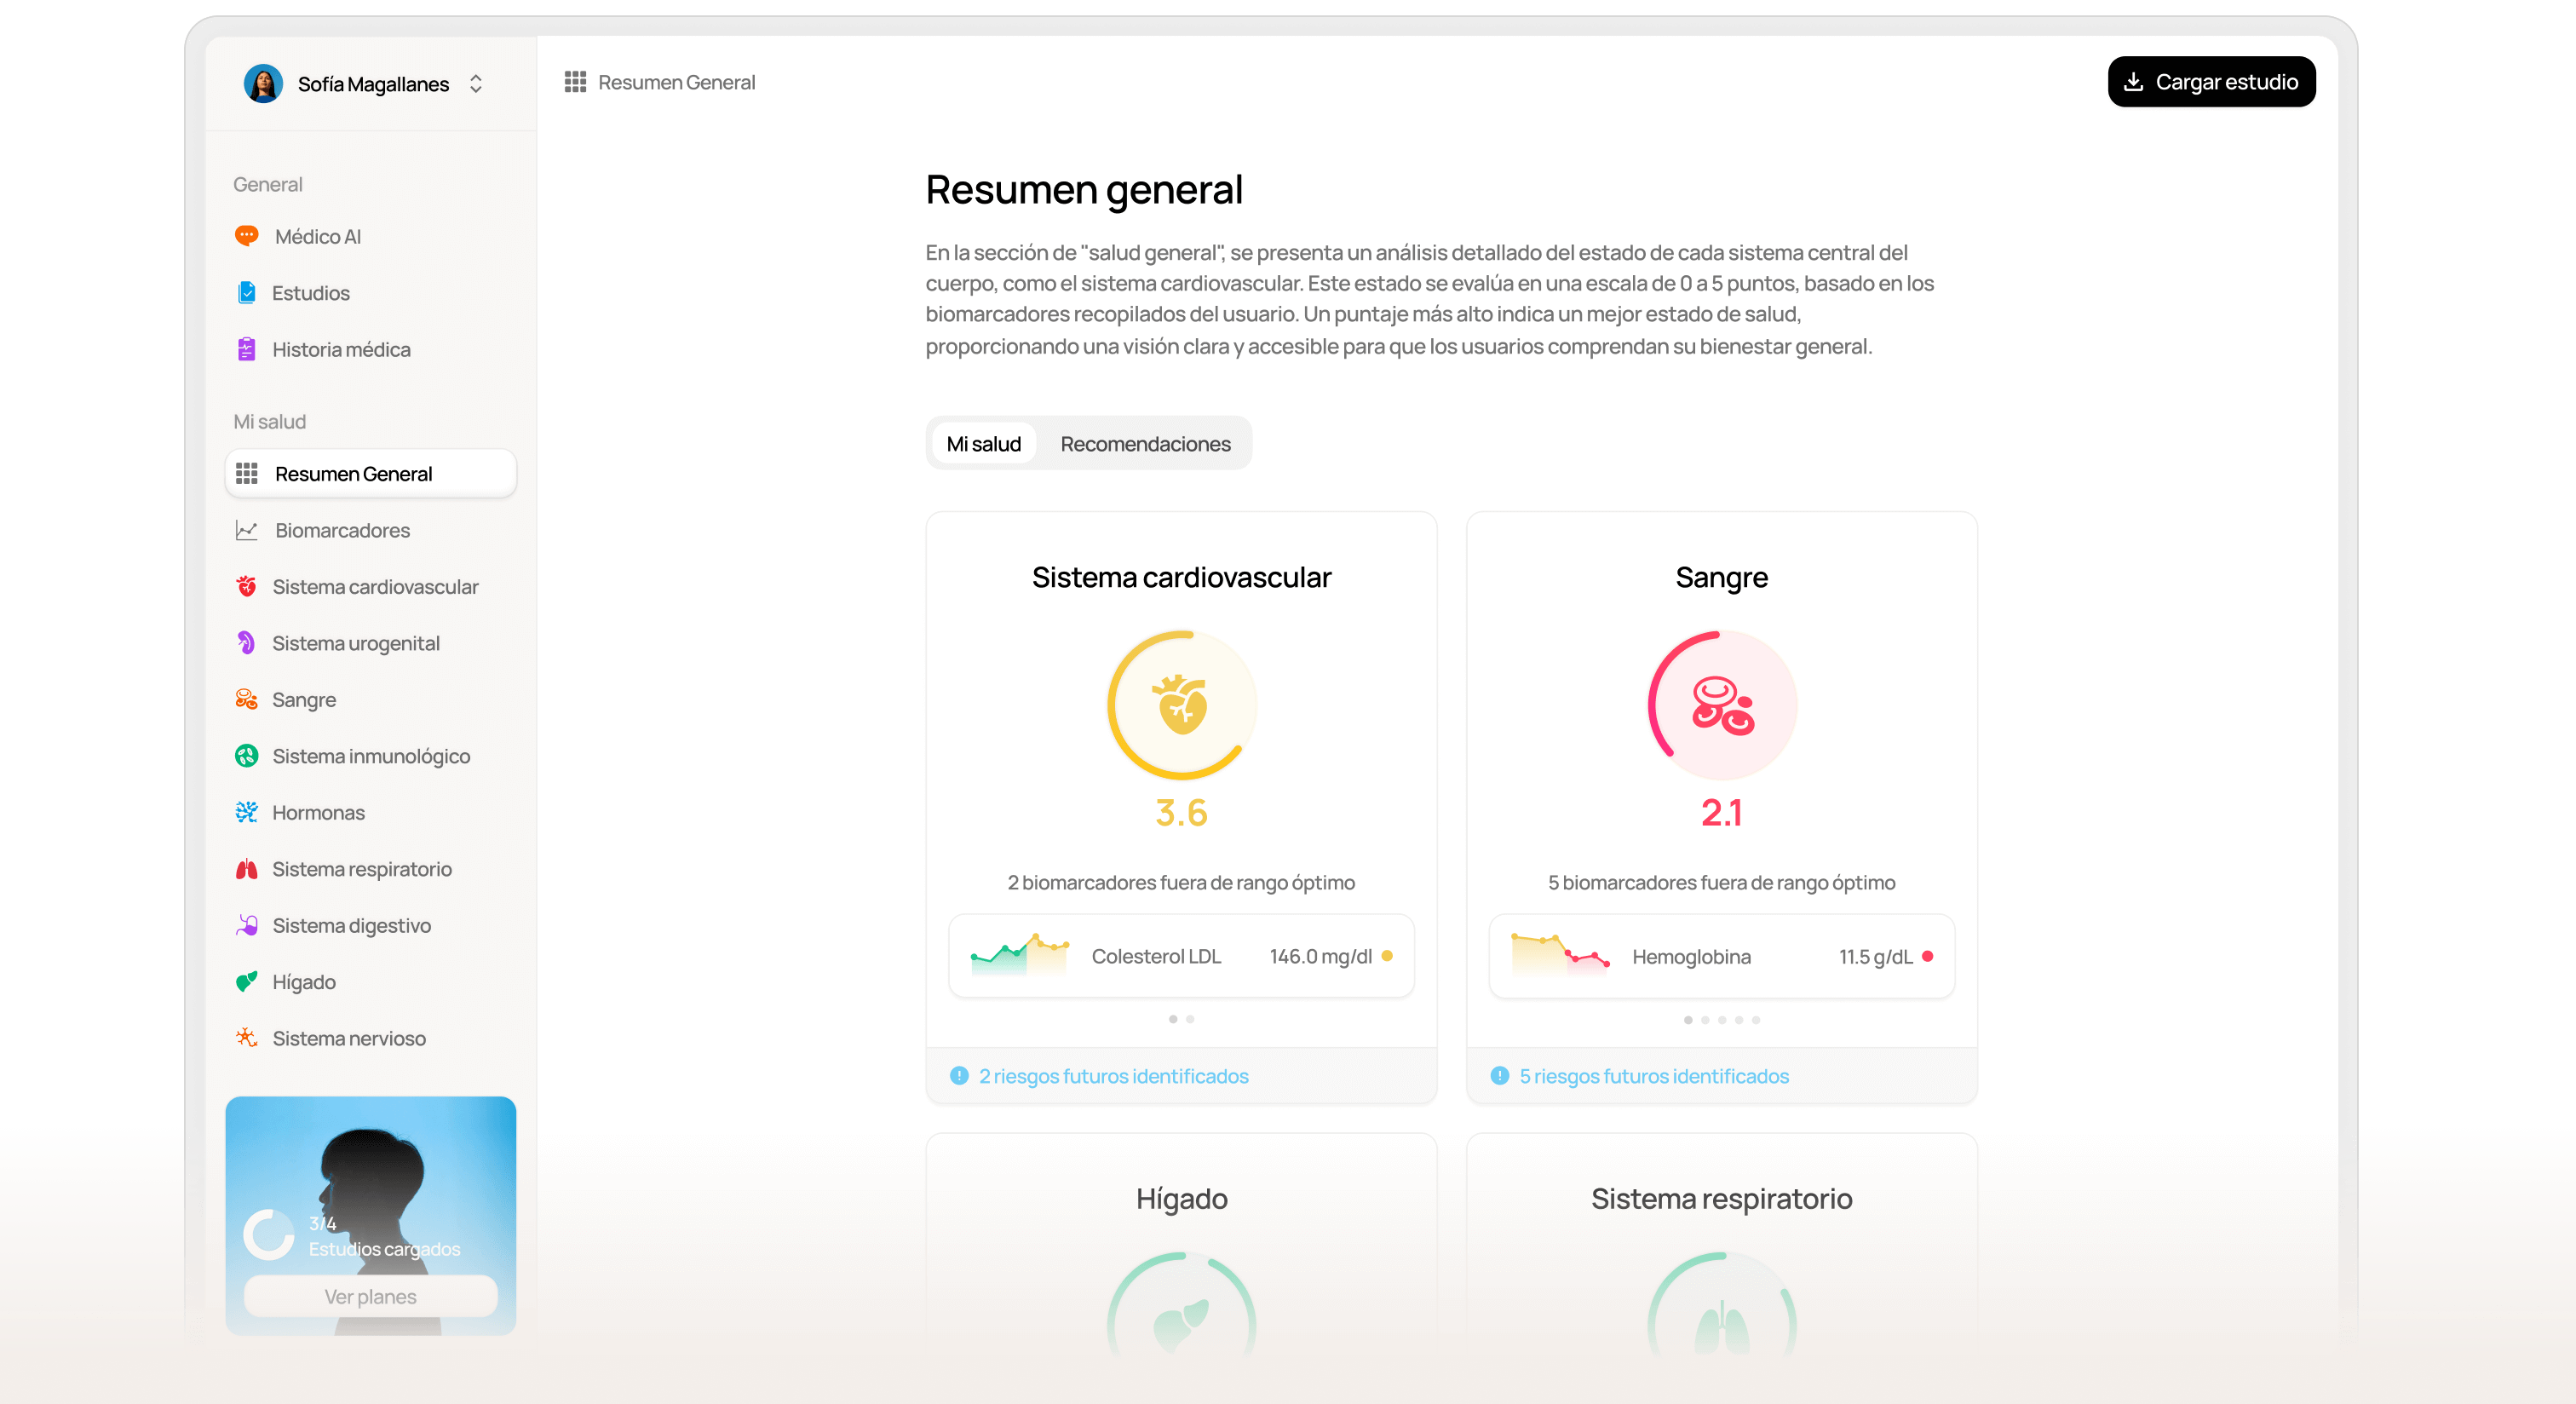Select last dot in Sangre biomarker carousel
This screenshot has width=2576, height=1404.
click(x=1756, y=1020)
